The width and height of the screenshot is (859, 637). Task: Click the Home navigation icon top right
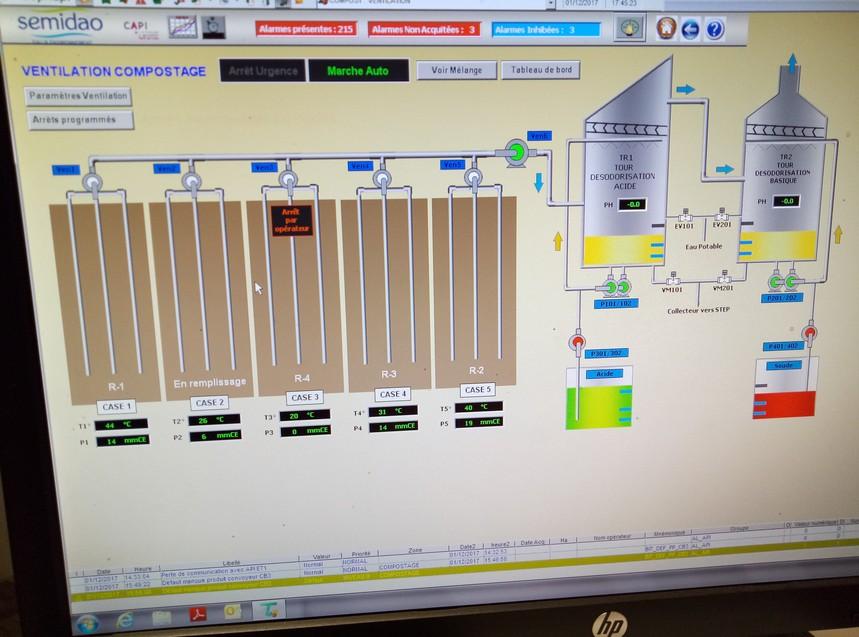point(664,28)
